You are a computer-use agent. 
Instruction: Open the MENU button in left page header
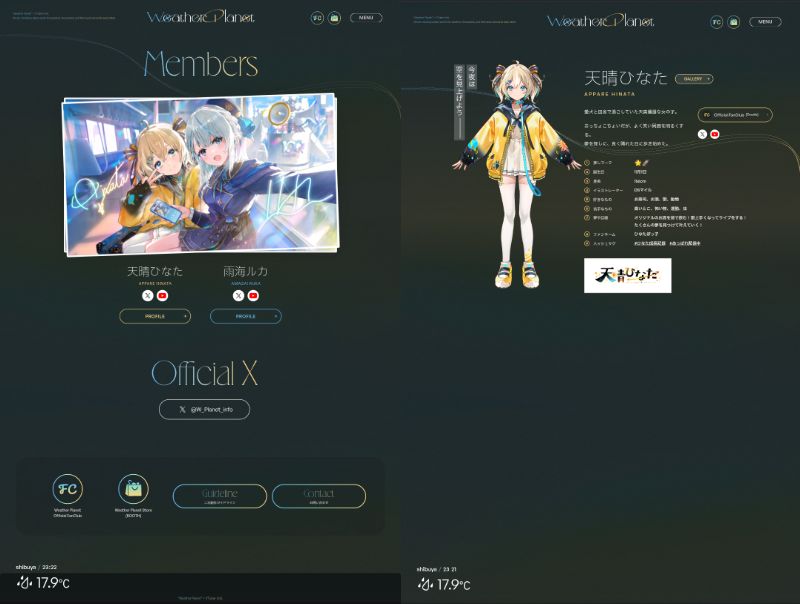(366, 18)
